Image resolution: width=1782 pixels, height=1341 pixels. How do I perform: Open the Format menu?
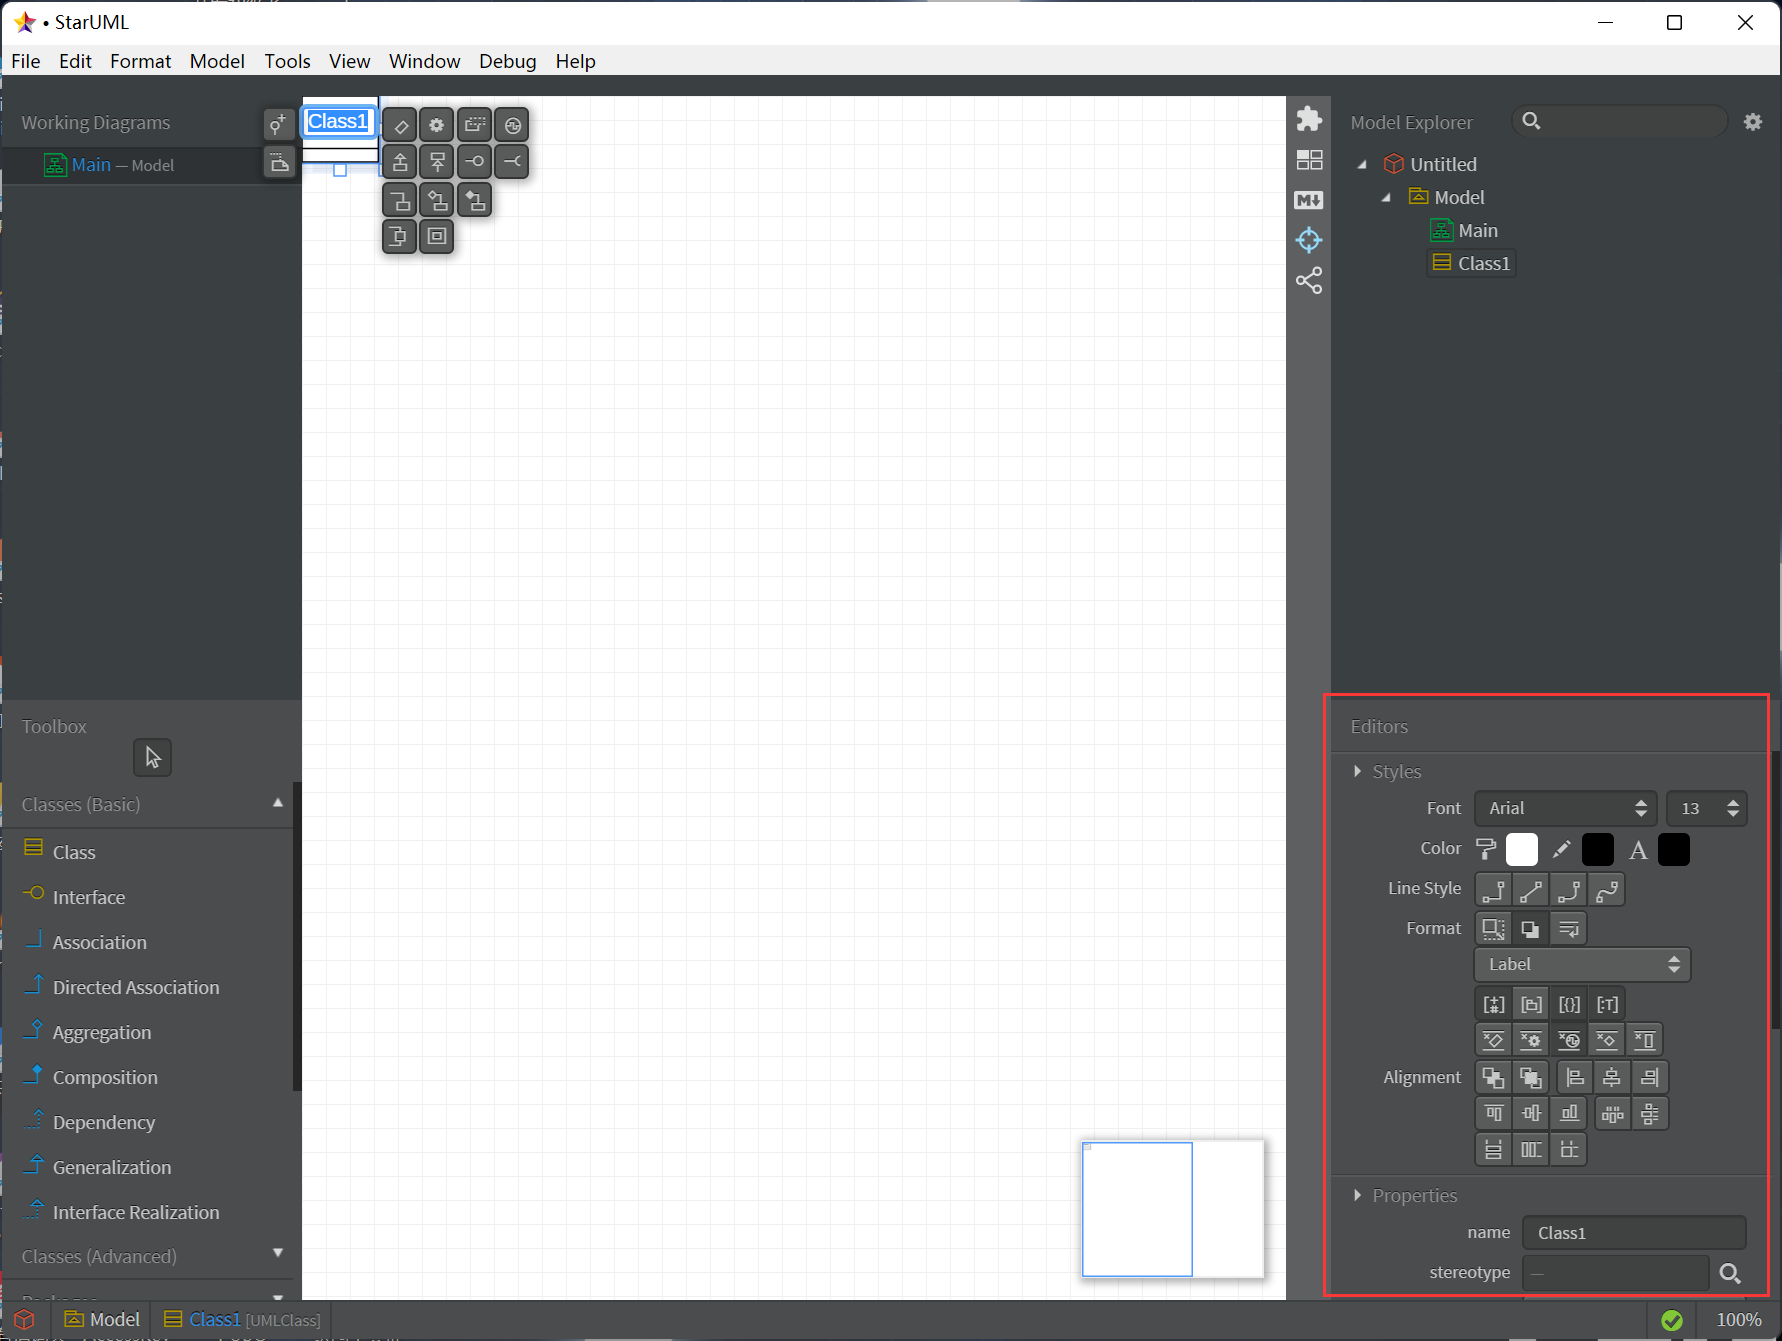click(141, 61)
